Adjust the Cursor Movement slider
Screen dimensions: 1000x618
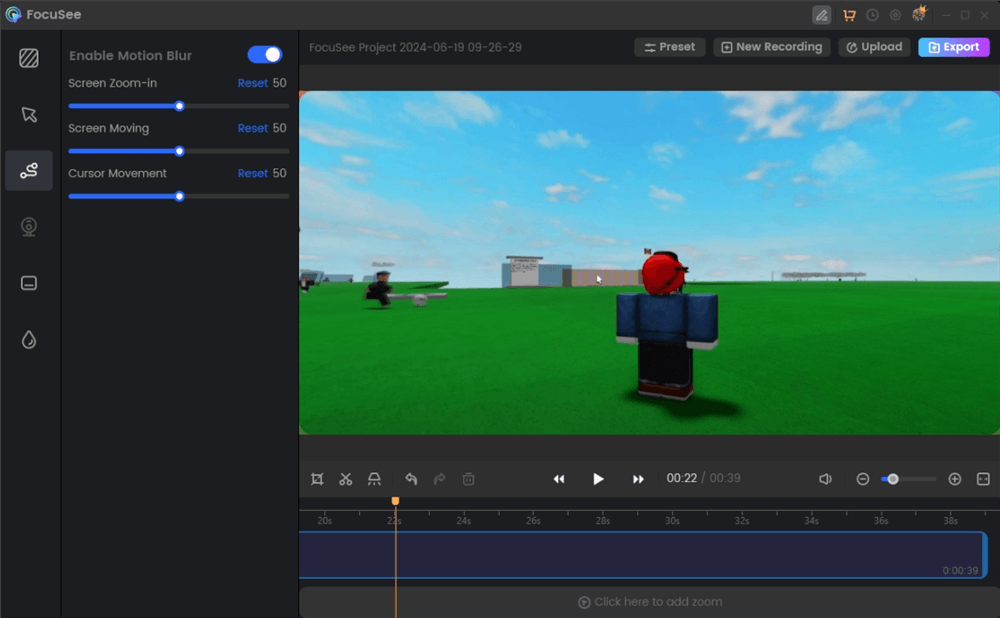coord(179,196)
